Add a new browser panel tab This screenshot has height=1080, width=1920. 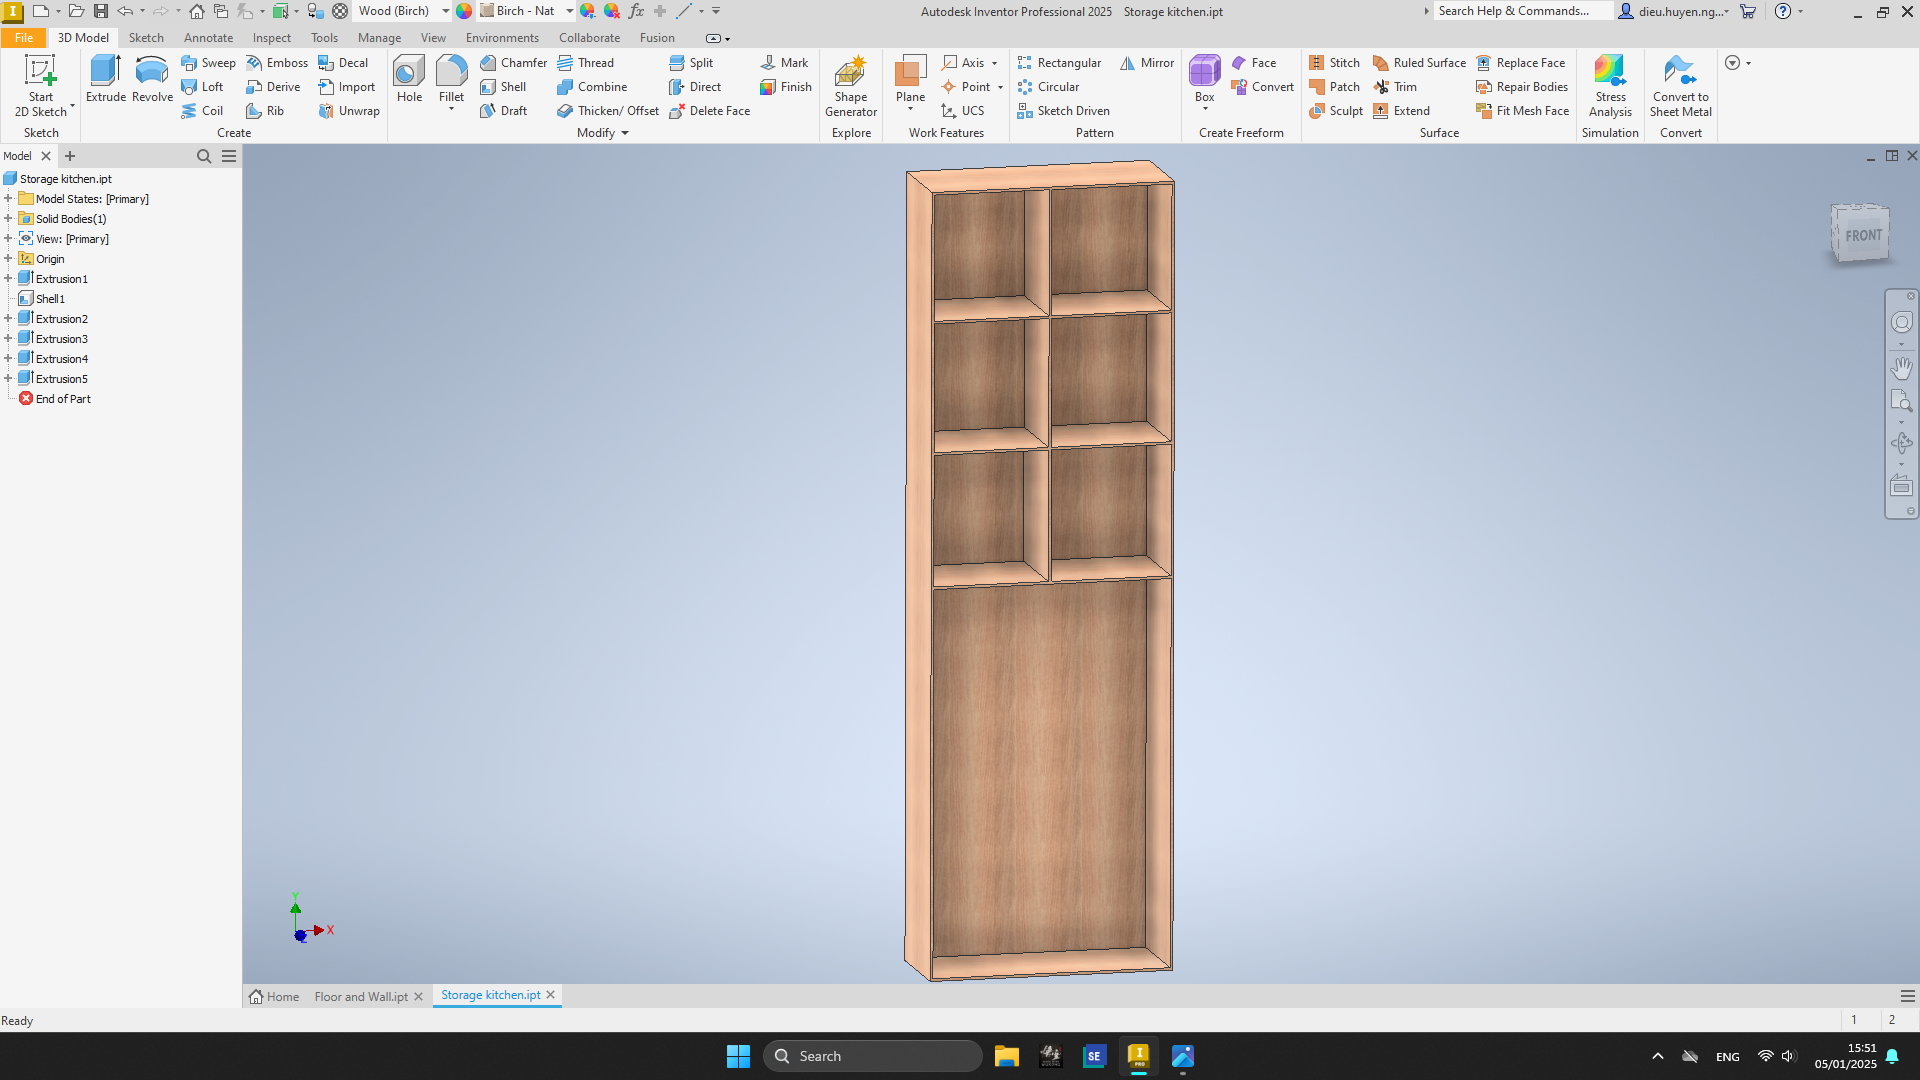pyautogui.click(x=70, y=156)
